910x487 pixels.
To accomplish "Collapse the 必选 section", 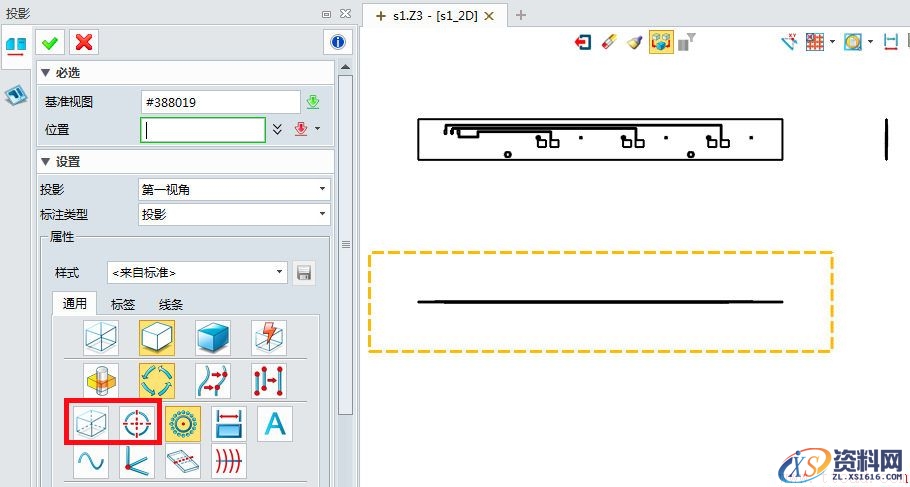I will click(x=45, y=73).
